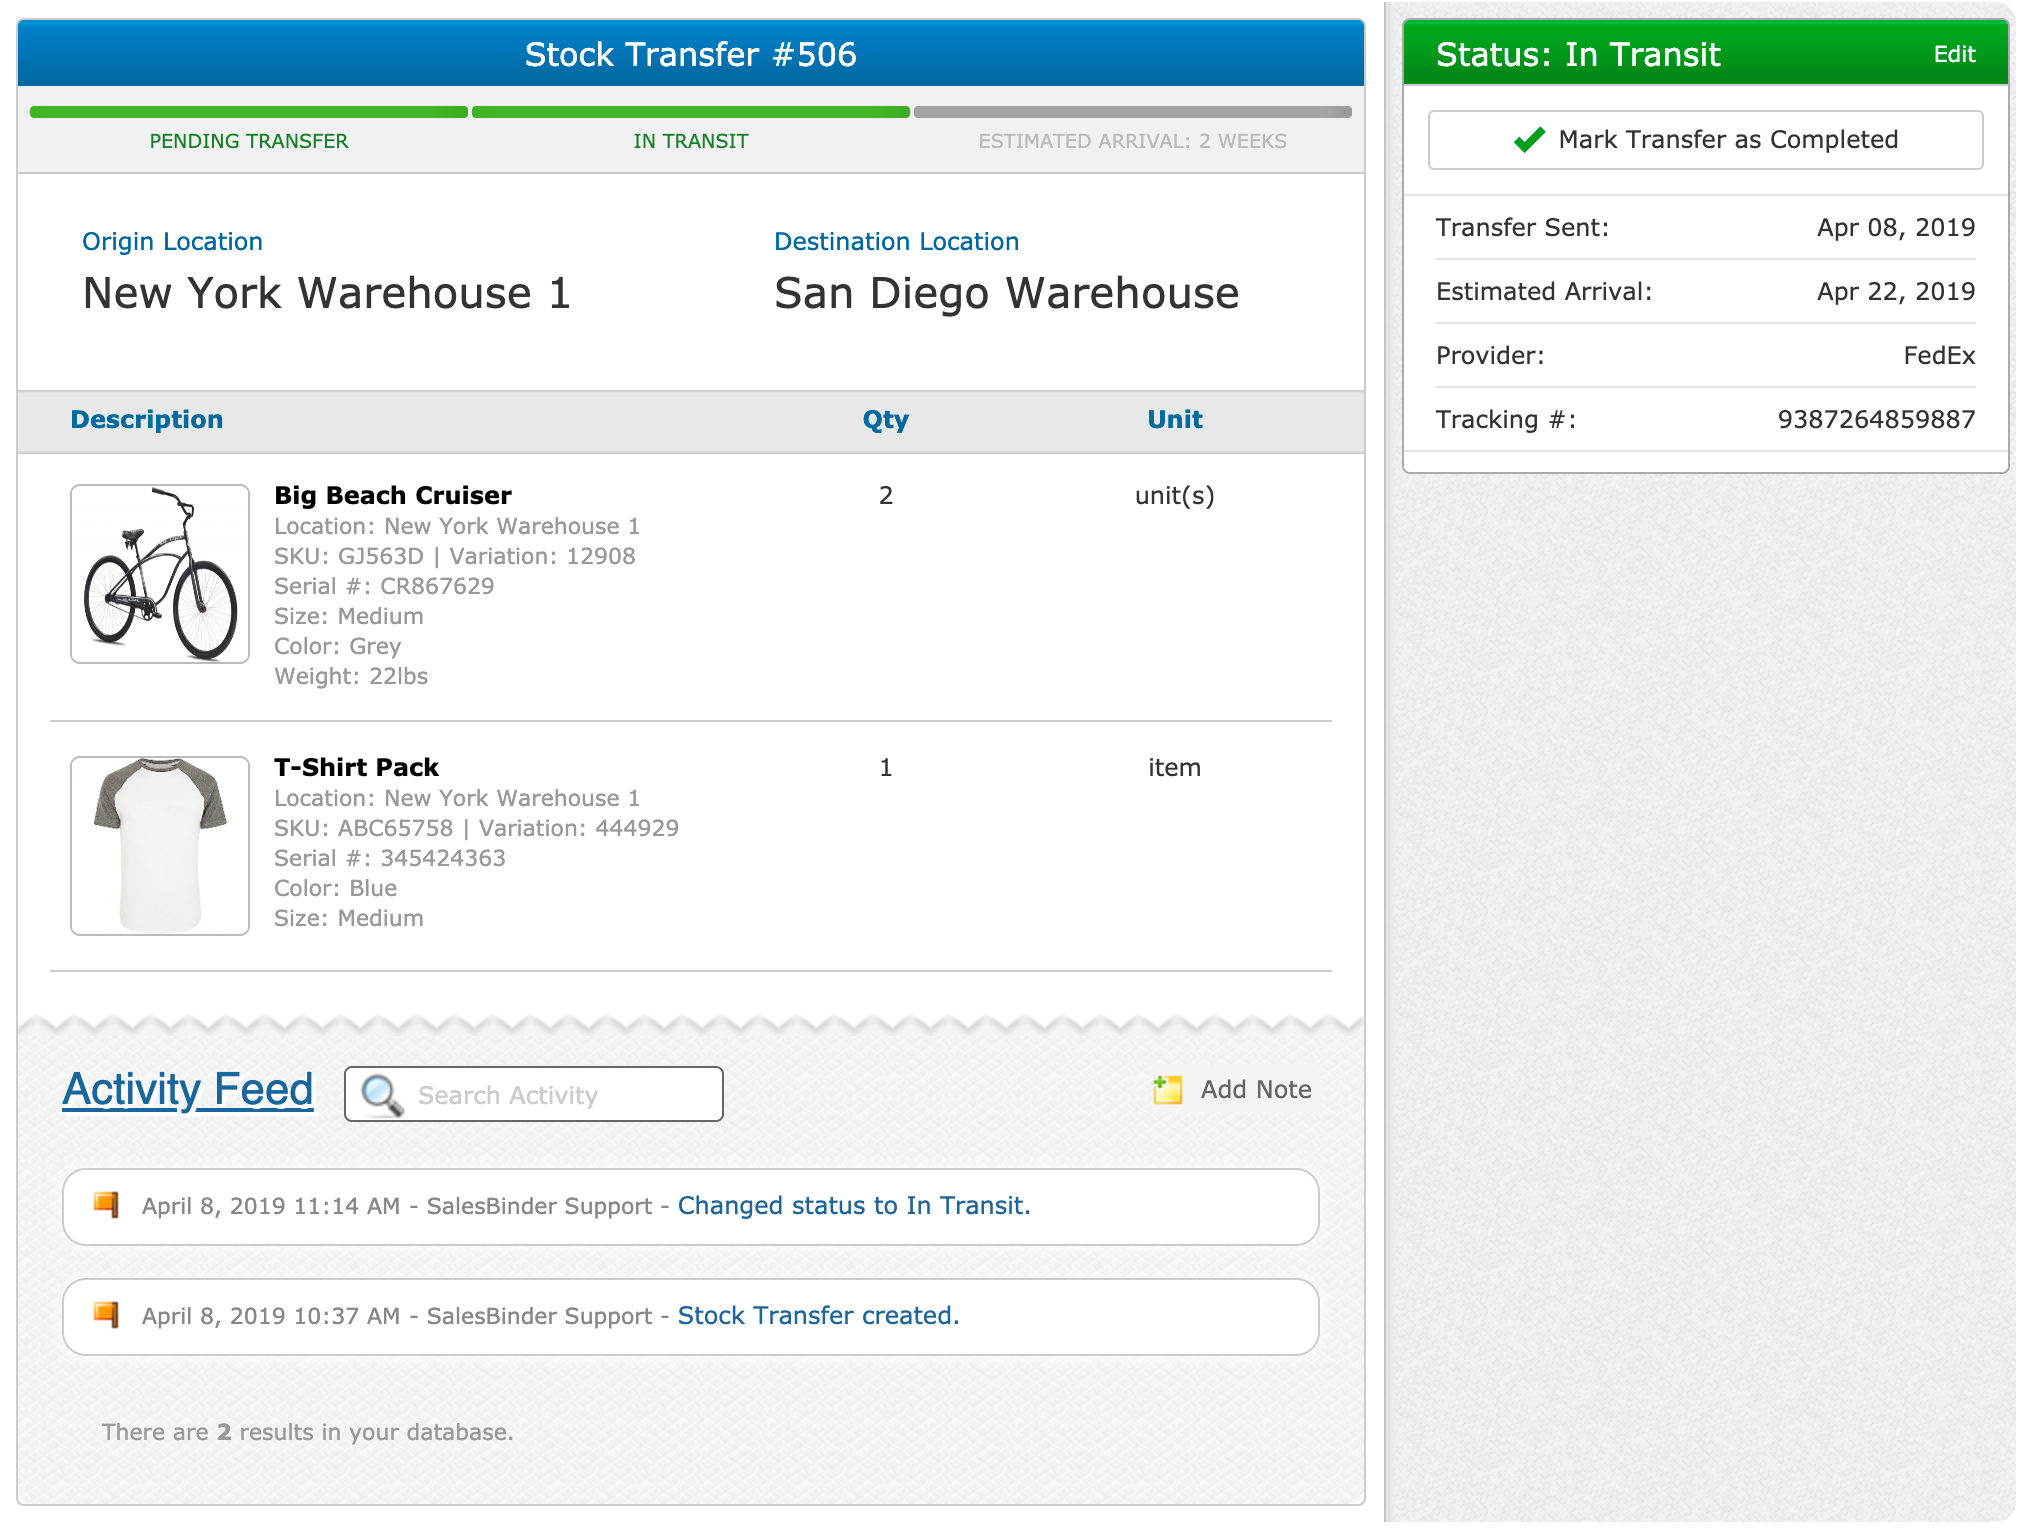Sort by Description column header
2022x1530 pixels.
coord(147,419)
